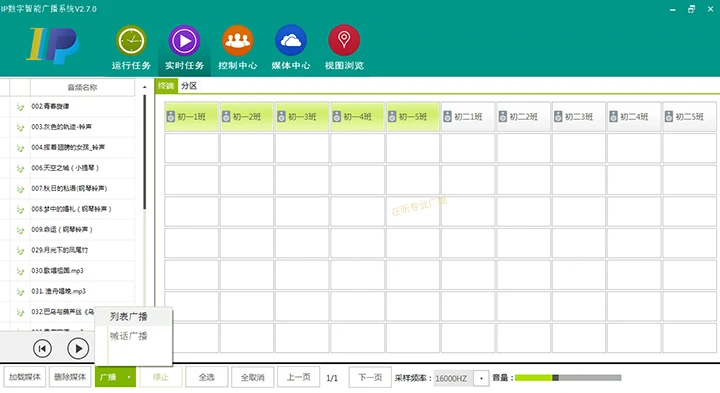
Task: Click the IP logo
Action: point(52,45)
